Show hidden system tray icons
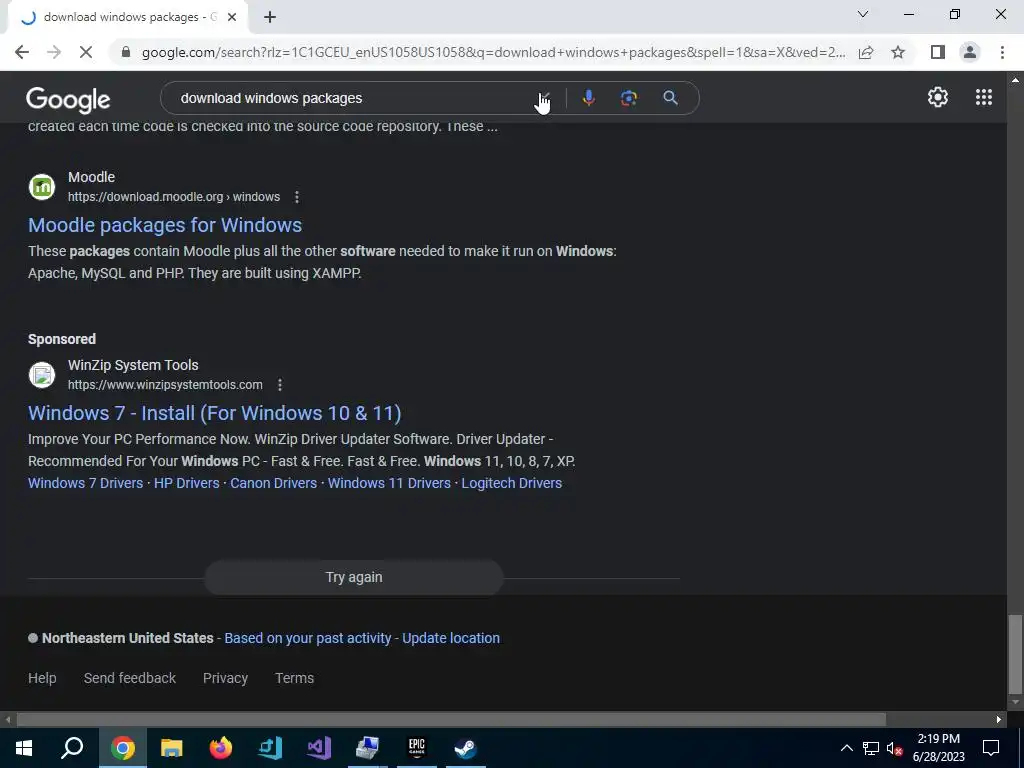The image size is (1024, 768). pyautogui.click(x=846, y=748)
